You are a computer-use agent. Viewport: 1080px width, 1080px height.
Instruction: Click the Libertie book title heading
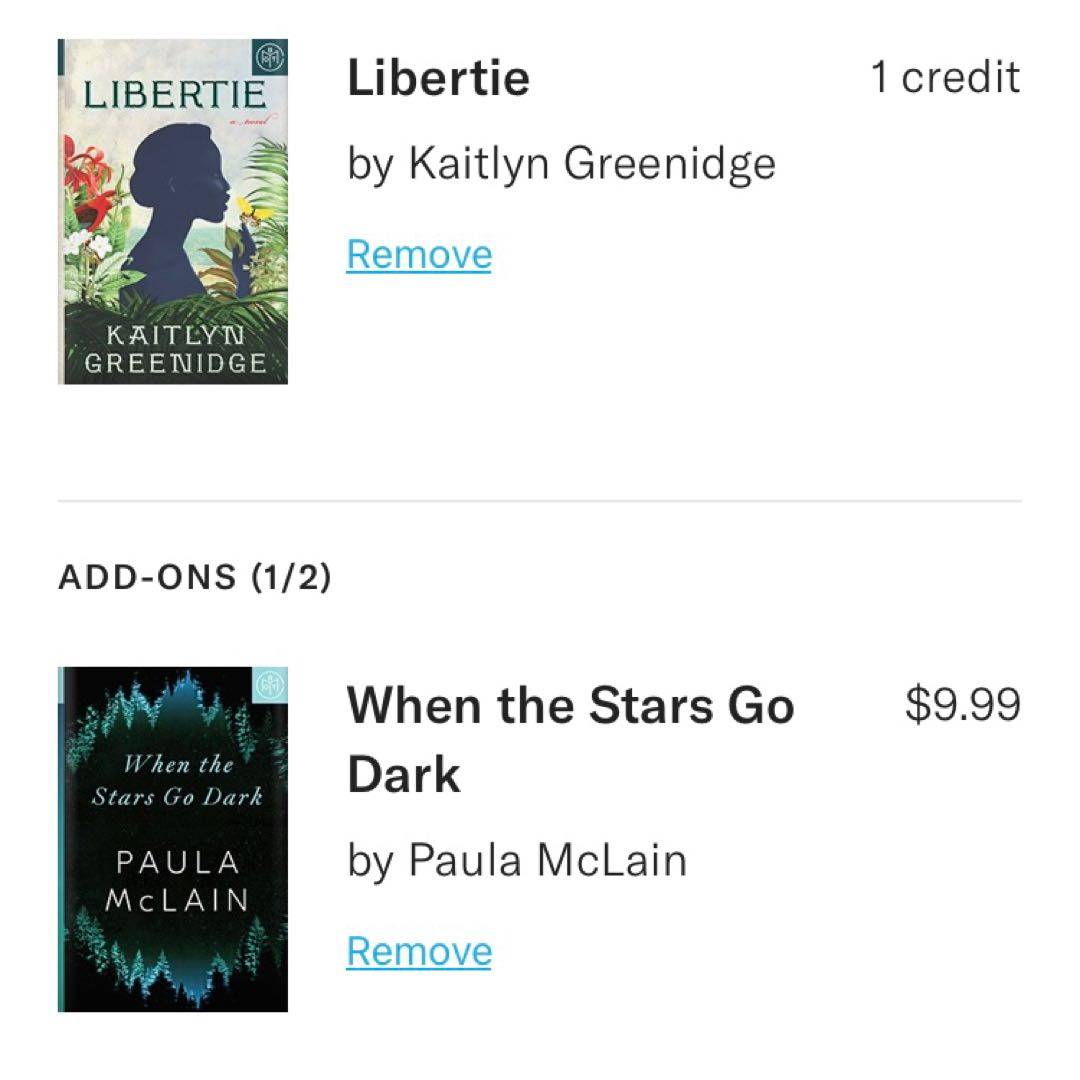(438, 79)
